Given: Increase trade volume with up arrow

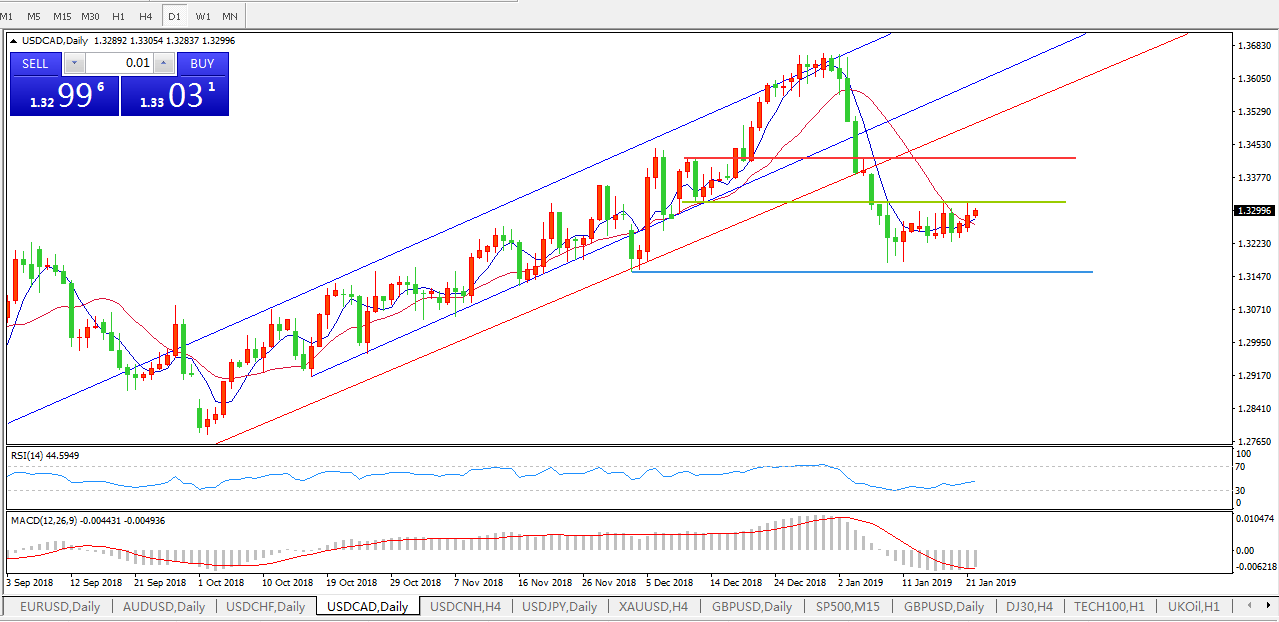Looking at the screenshot, I should point(164,63).
